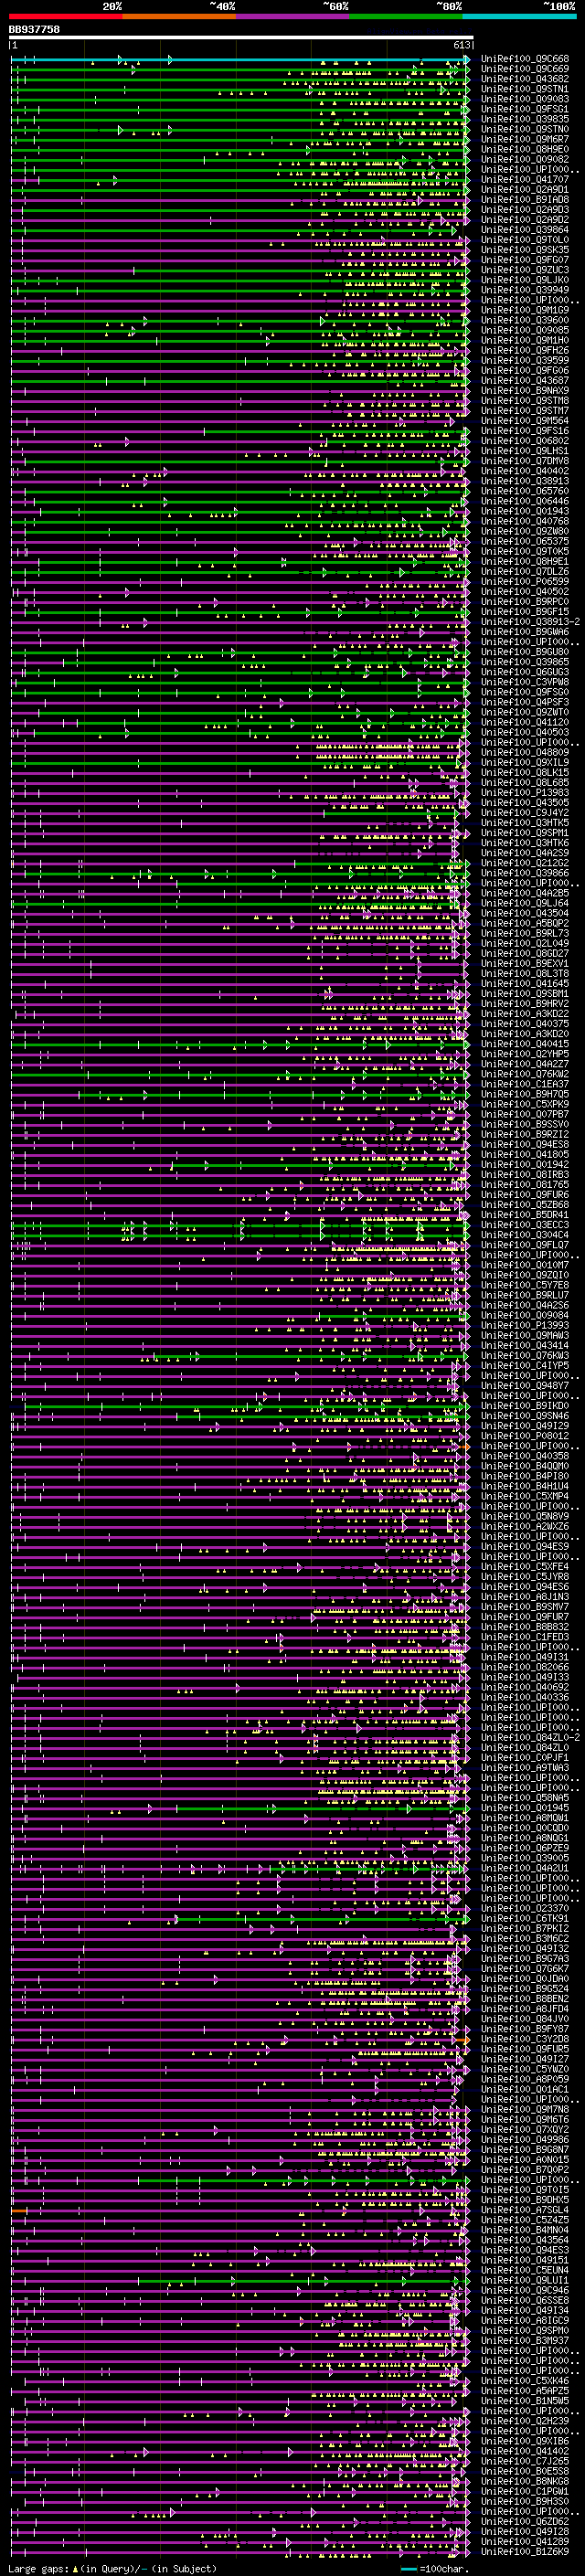This screenshot has width=585, height=2576.
Task: Select row label UniRef100_C3Y2D8
Action: tap(525, 2039)
